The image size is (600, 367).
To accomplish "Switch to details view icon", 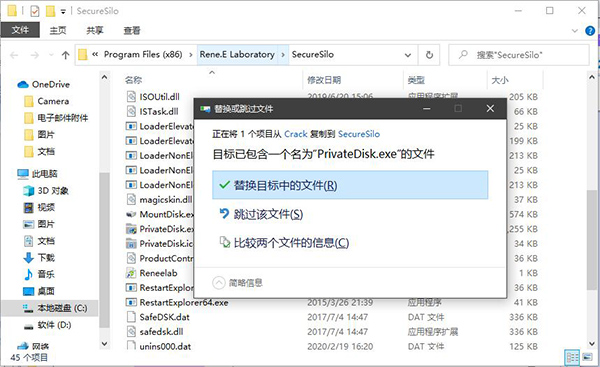I will [x=572, y=358].
